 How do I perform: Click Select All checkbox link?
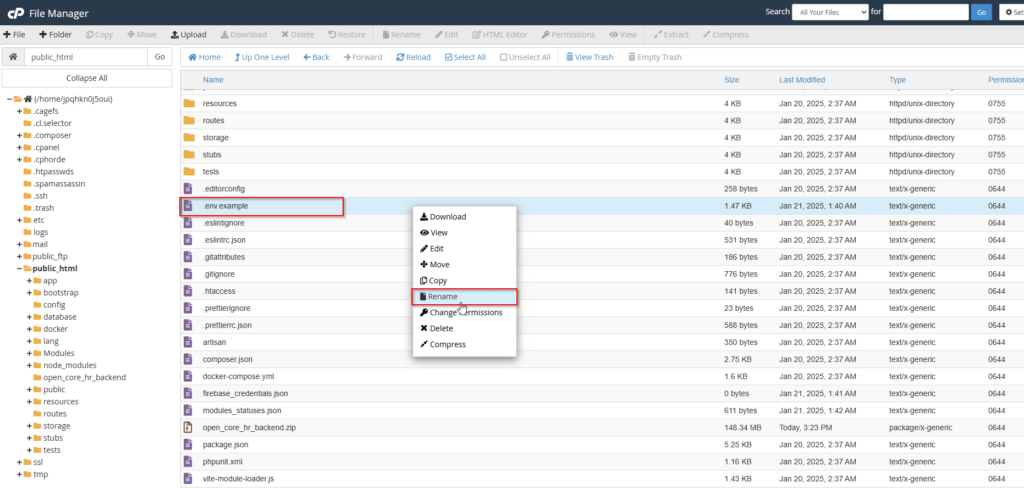(x=465, y=57)
